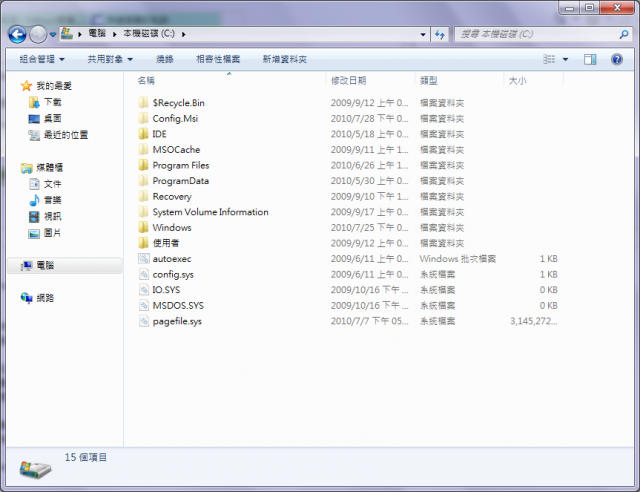Click the 'Windows 批次檔案' type cell
The width and height of the screenshot is (640, 492).
[458, 258]
